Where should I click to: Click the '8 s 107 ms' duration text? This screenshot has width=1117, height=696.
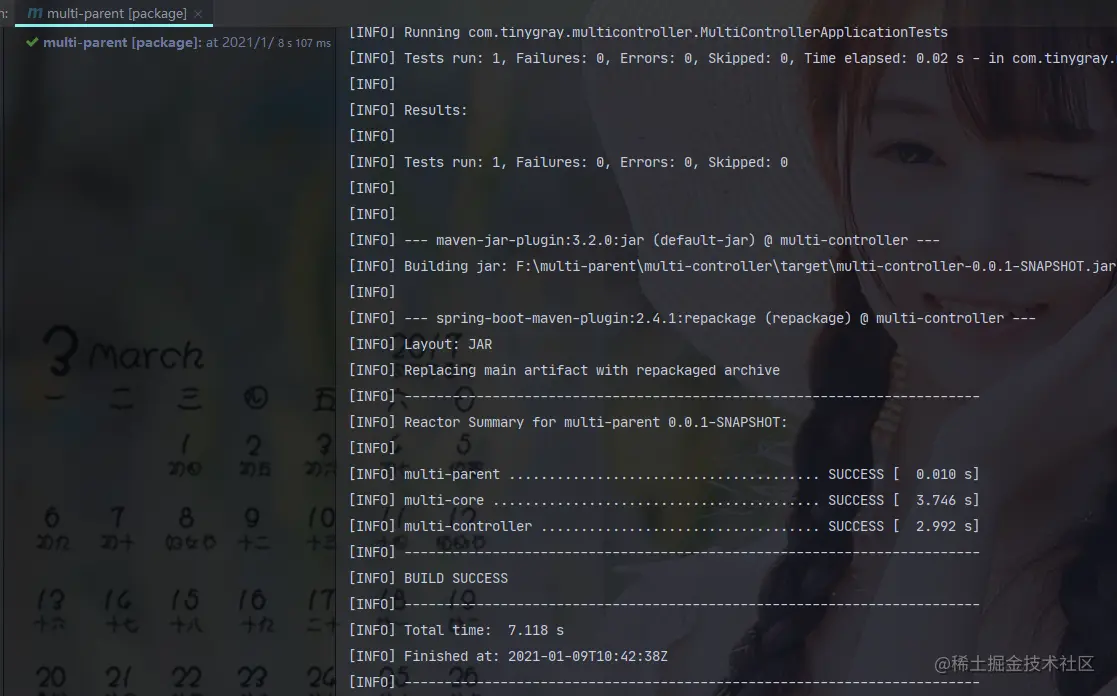304,43
